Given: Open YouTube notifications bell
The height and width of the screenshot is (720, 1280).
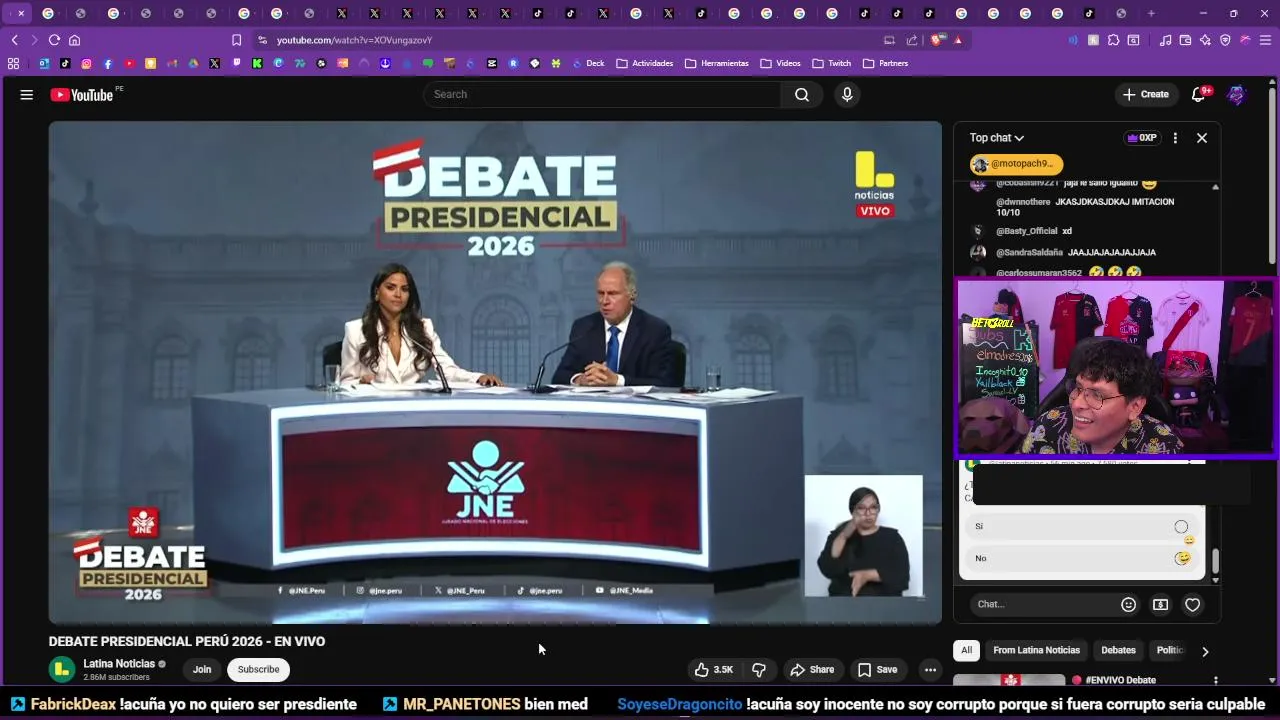Looking at the screenshot, I should tap(1198, 94).
